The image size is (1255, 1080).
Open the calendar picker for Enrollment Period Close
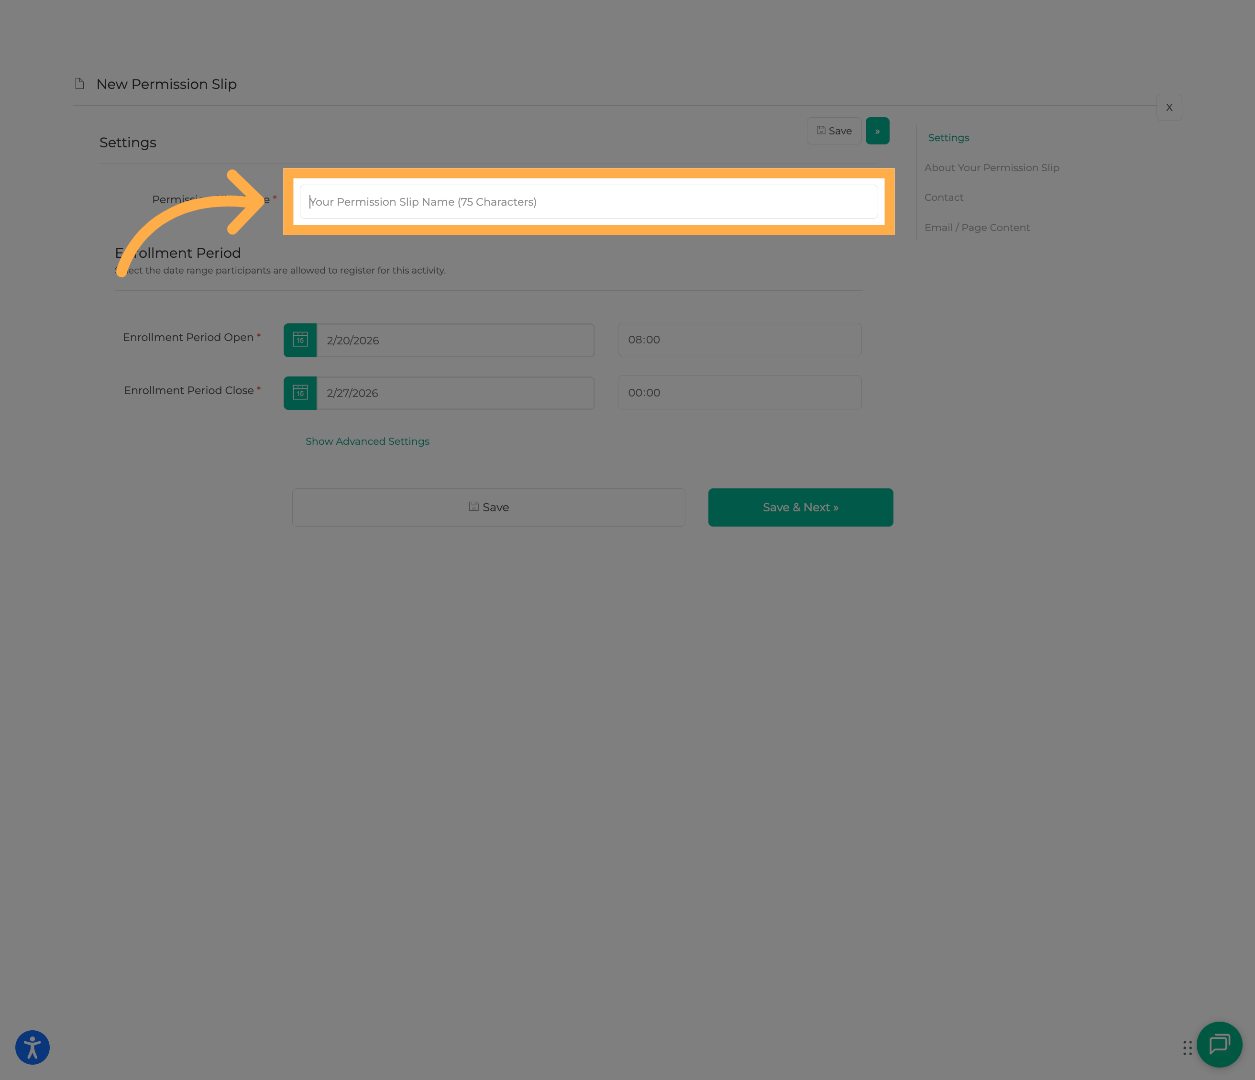click(x=300, y=392)
